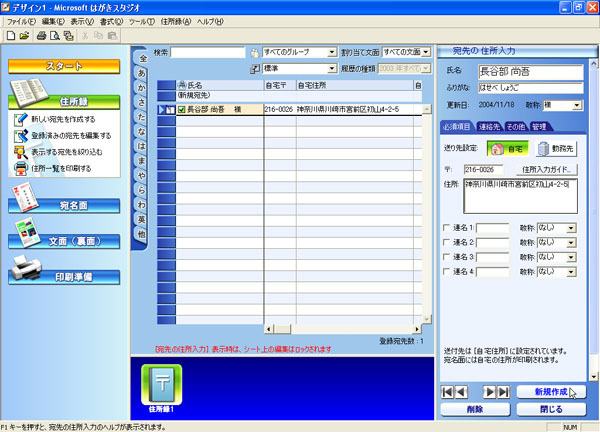Open the 敬称 dropdown for 連名 1
Image resolution: width=600 pixels, height=432 pixels.
pyautogui.click(x=571, y=228)
